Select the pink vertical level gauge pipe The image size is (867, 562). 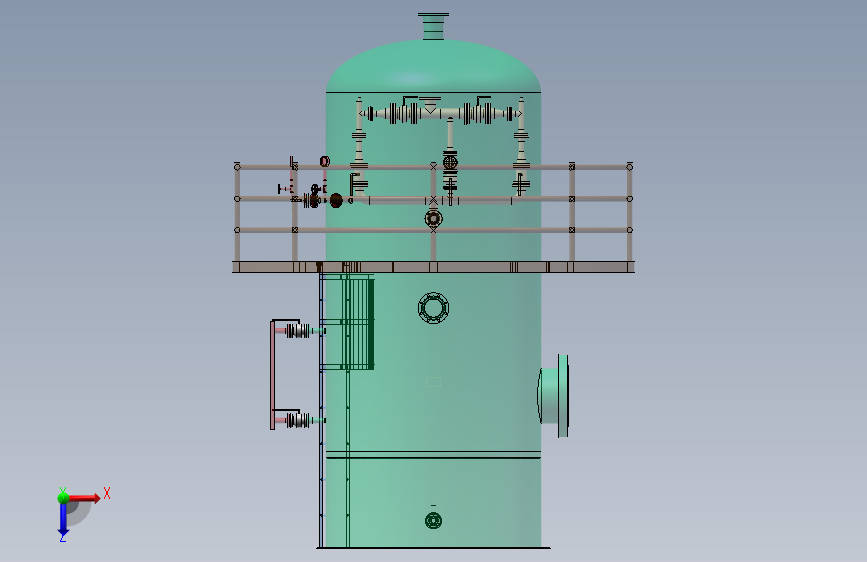[273, 375]
